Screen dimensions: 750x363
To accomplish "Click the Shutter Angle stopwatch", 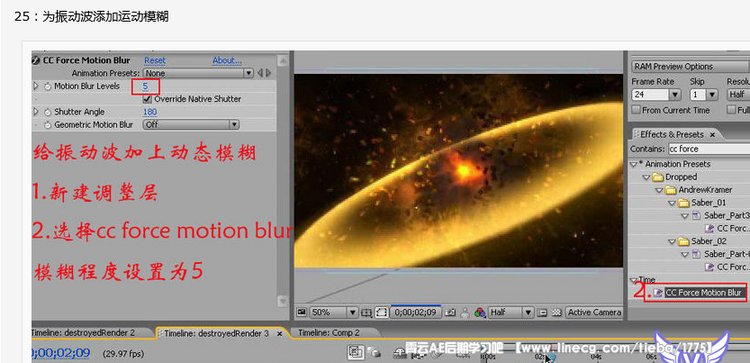I will tap(47, 112).
